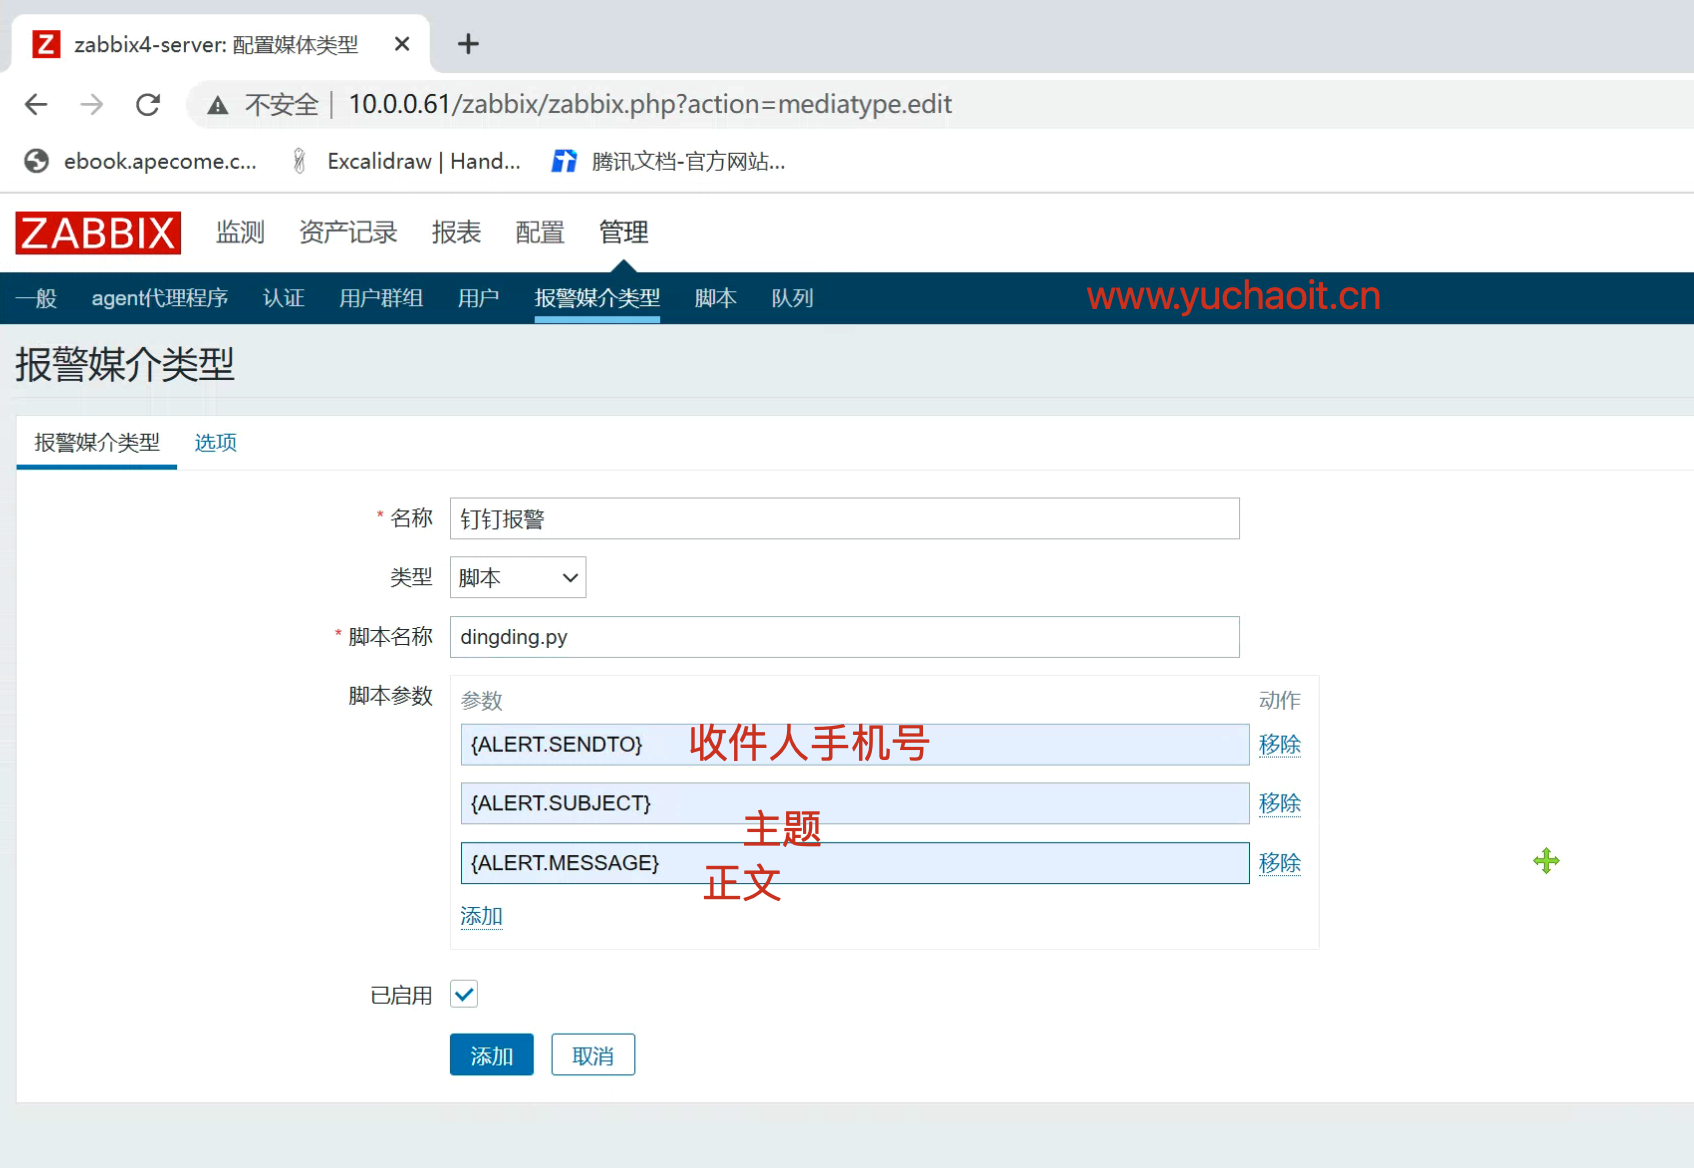Click the 名称 input field
The width and height of the screenshot is (1694, 1168).
844,519
